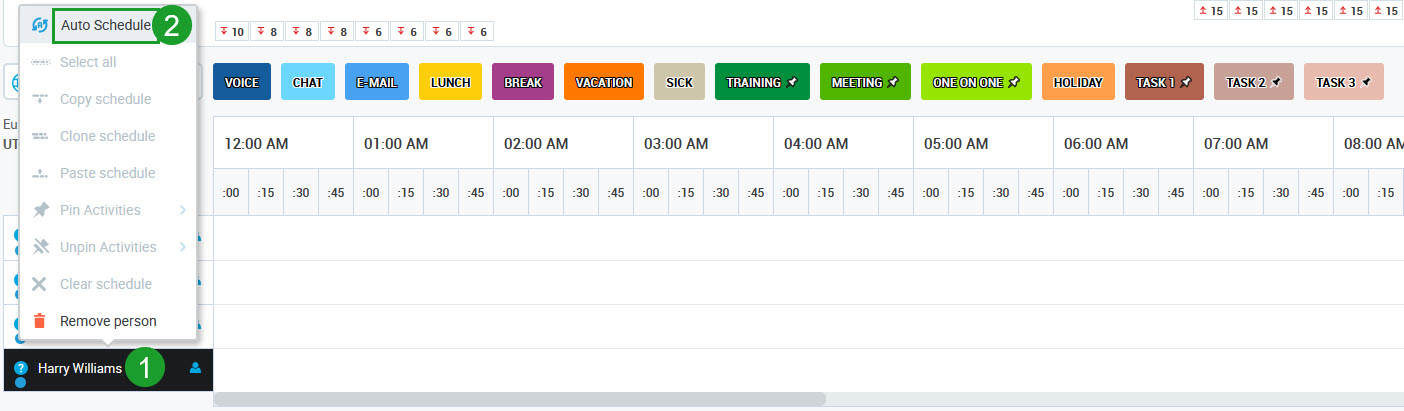Expand the Unpin Activities submenu arrow

tap(183, 247)
